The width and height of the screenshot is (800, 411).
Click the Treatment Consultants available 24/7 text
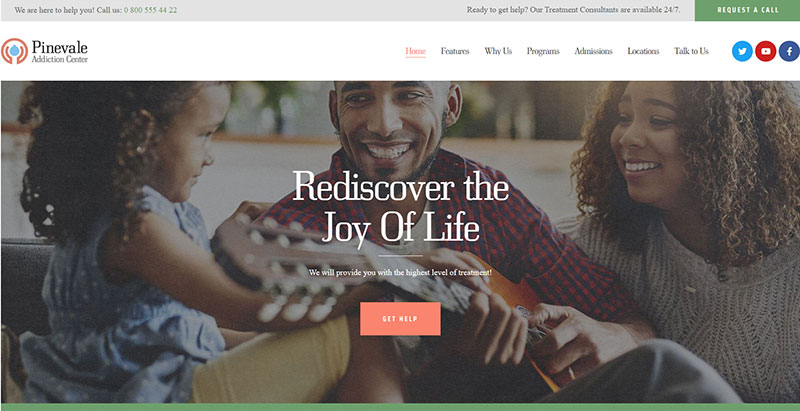(573, 10)
